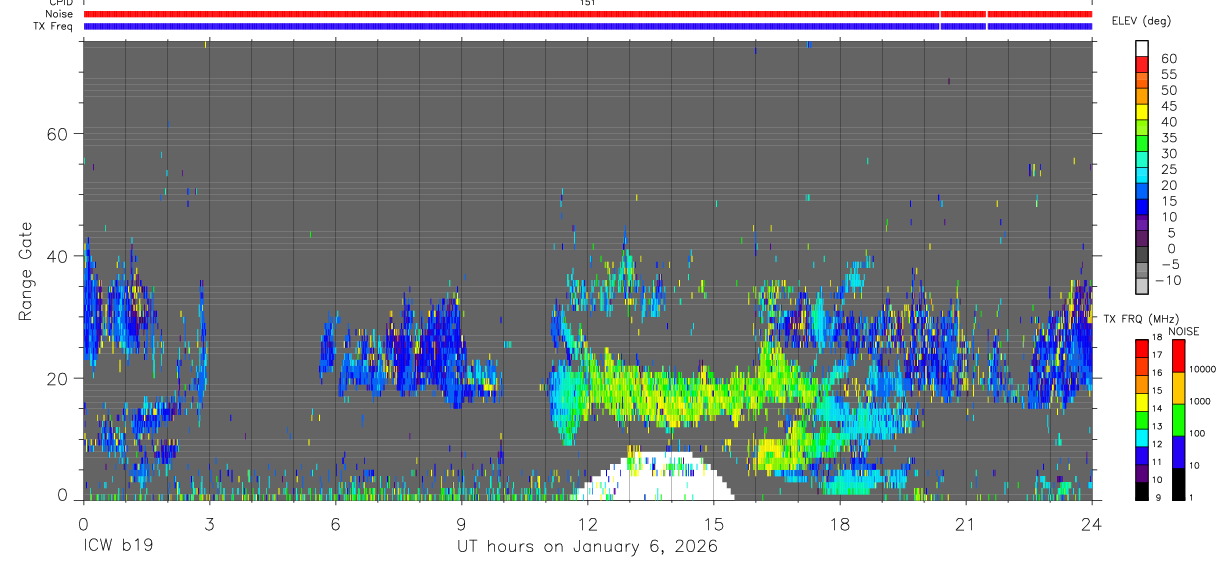This screenshot has width=1228, height=567.
Task: Click the 'TX Freq' row label
Action: [52, 26]
